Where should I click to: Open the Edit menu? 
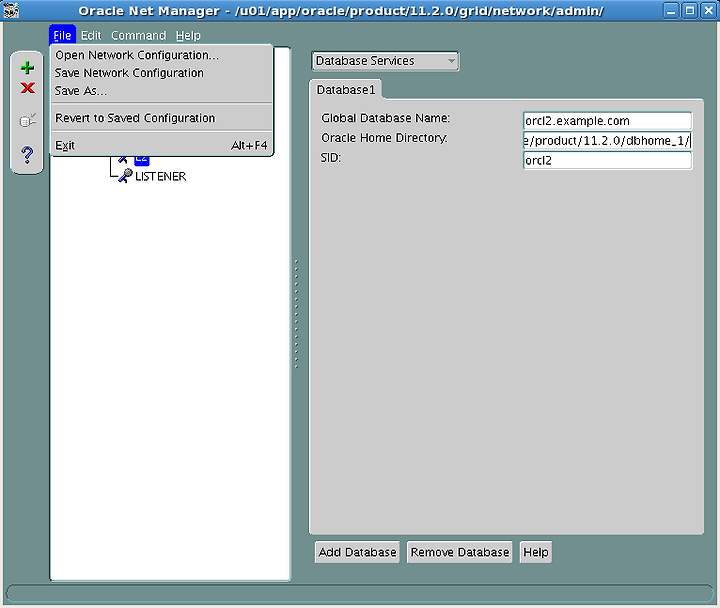click(x=91, y=35)
